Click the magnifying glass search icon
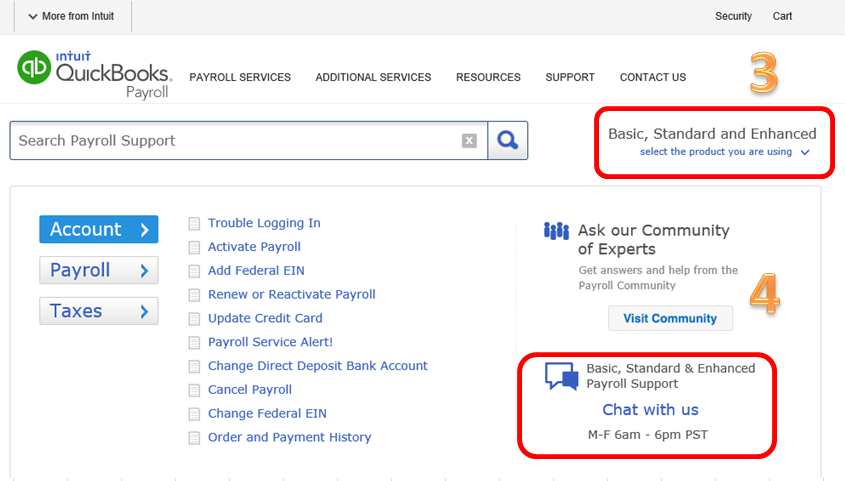This screenshot has height=481, width=845. click(508, 141)
